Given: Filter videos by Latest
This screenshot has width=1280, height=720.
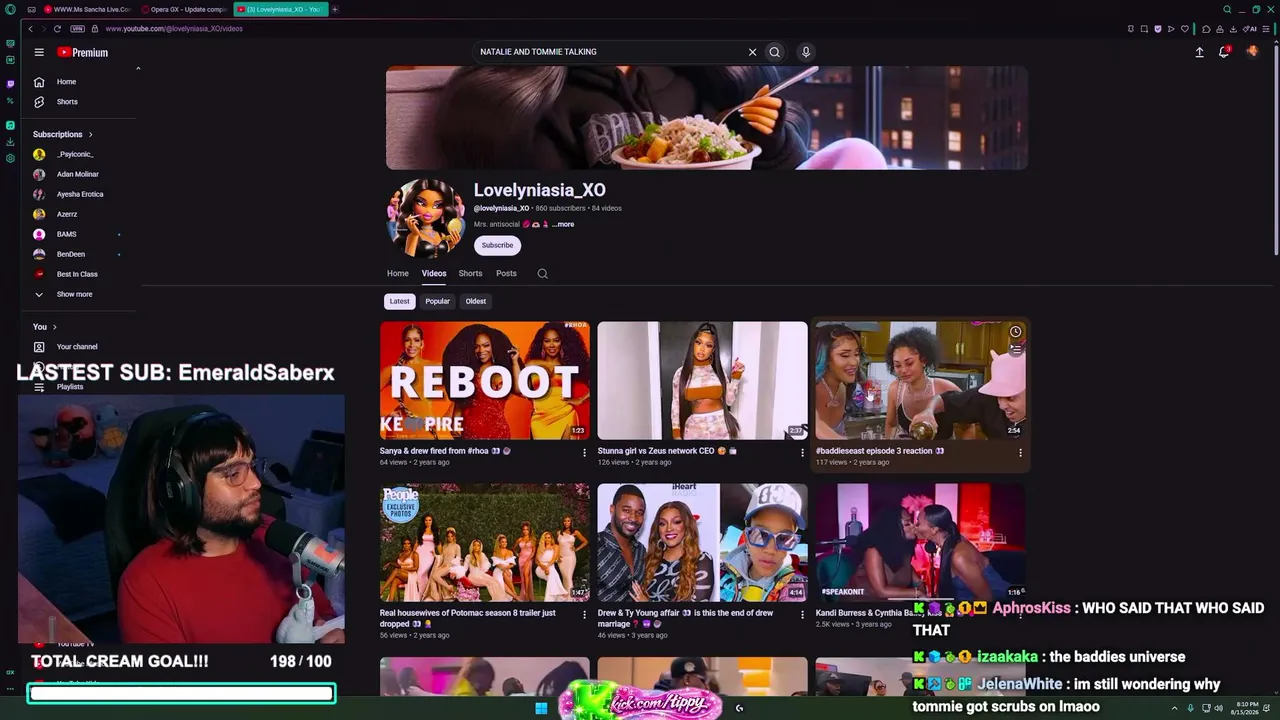Looking at the screenshot, I should click(x=399, y=301).
